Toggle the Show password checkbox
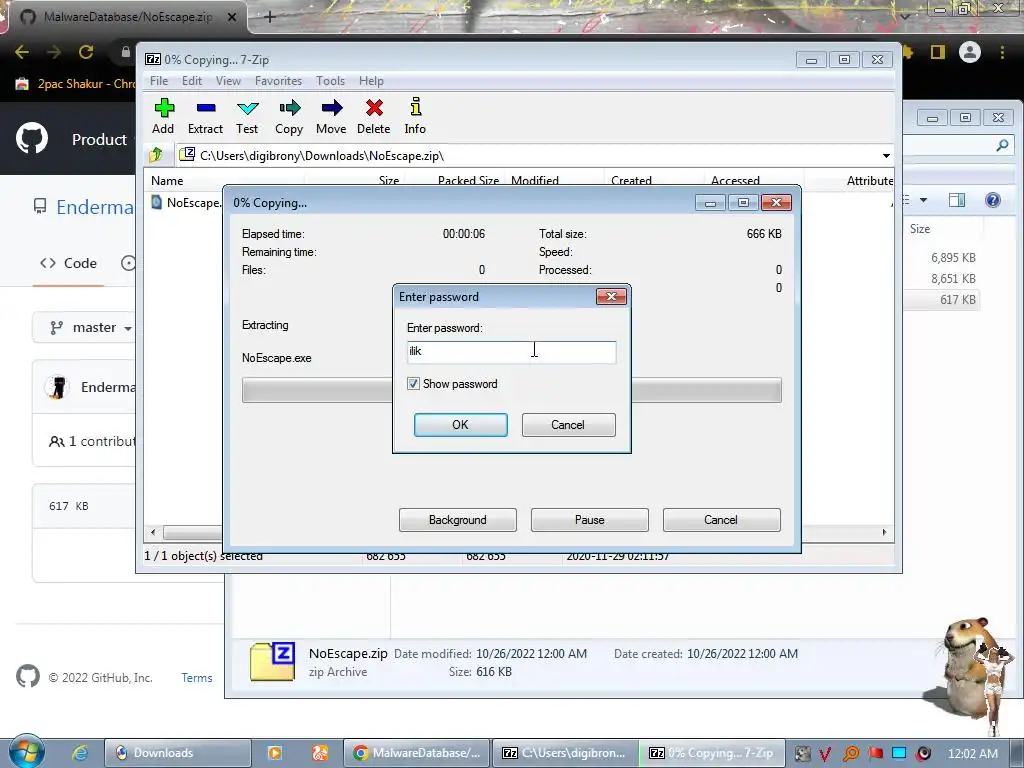 point(413,383)
